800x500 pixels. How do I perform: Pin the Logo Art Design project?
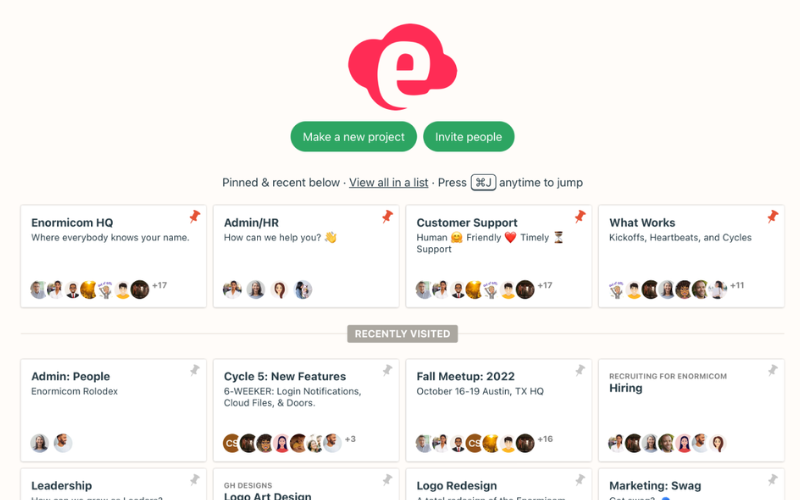[388, 480]
